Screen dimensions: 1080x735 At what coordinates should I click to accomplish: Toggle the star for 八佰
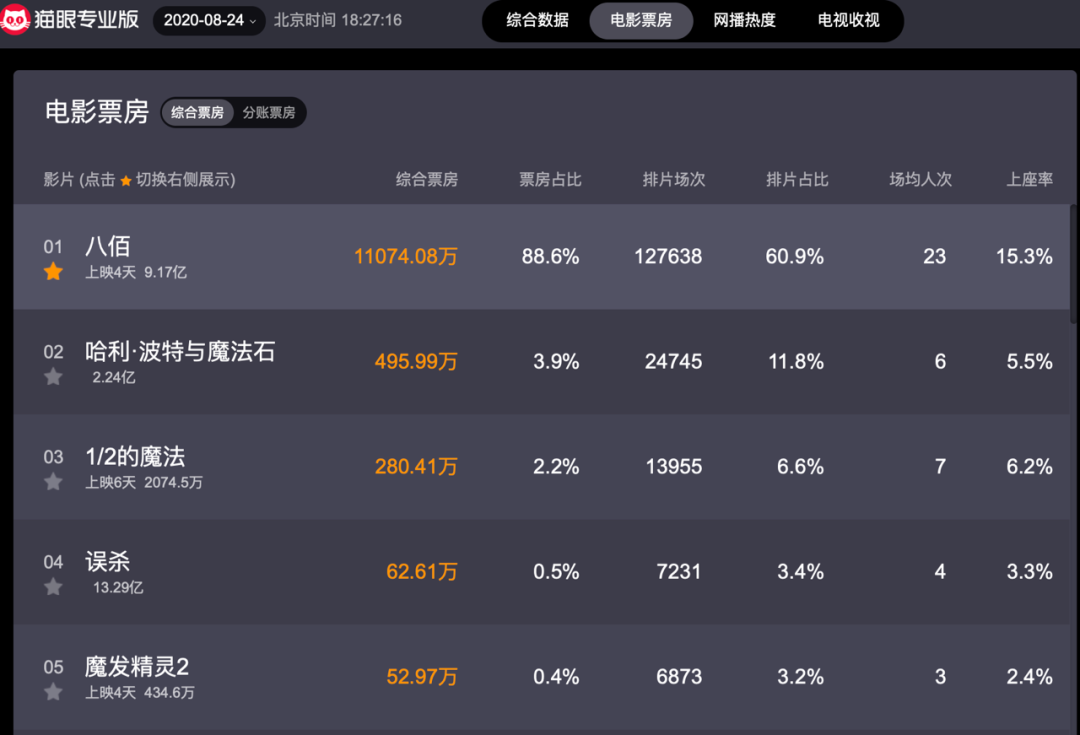pyautogui.click(x=53, y=272)
